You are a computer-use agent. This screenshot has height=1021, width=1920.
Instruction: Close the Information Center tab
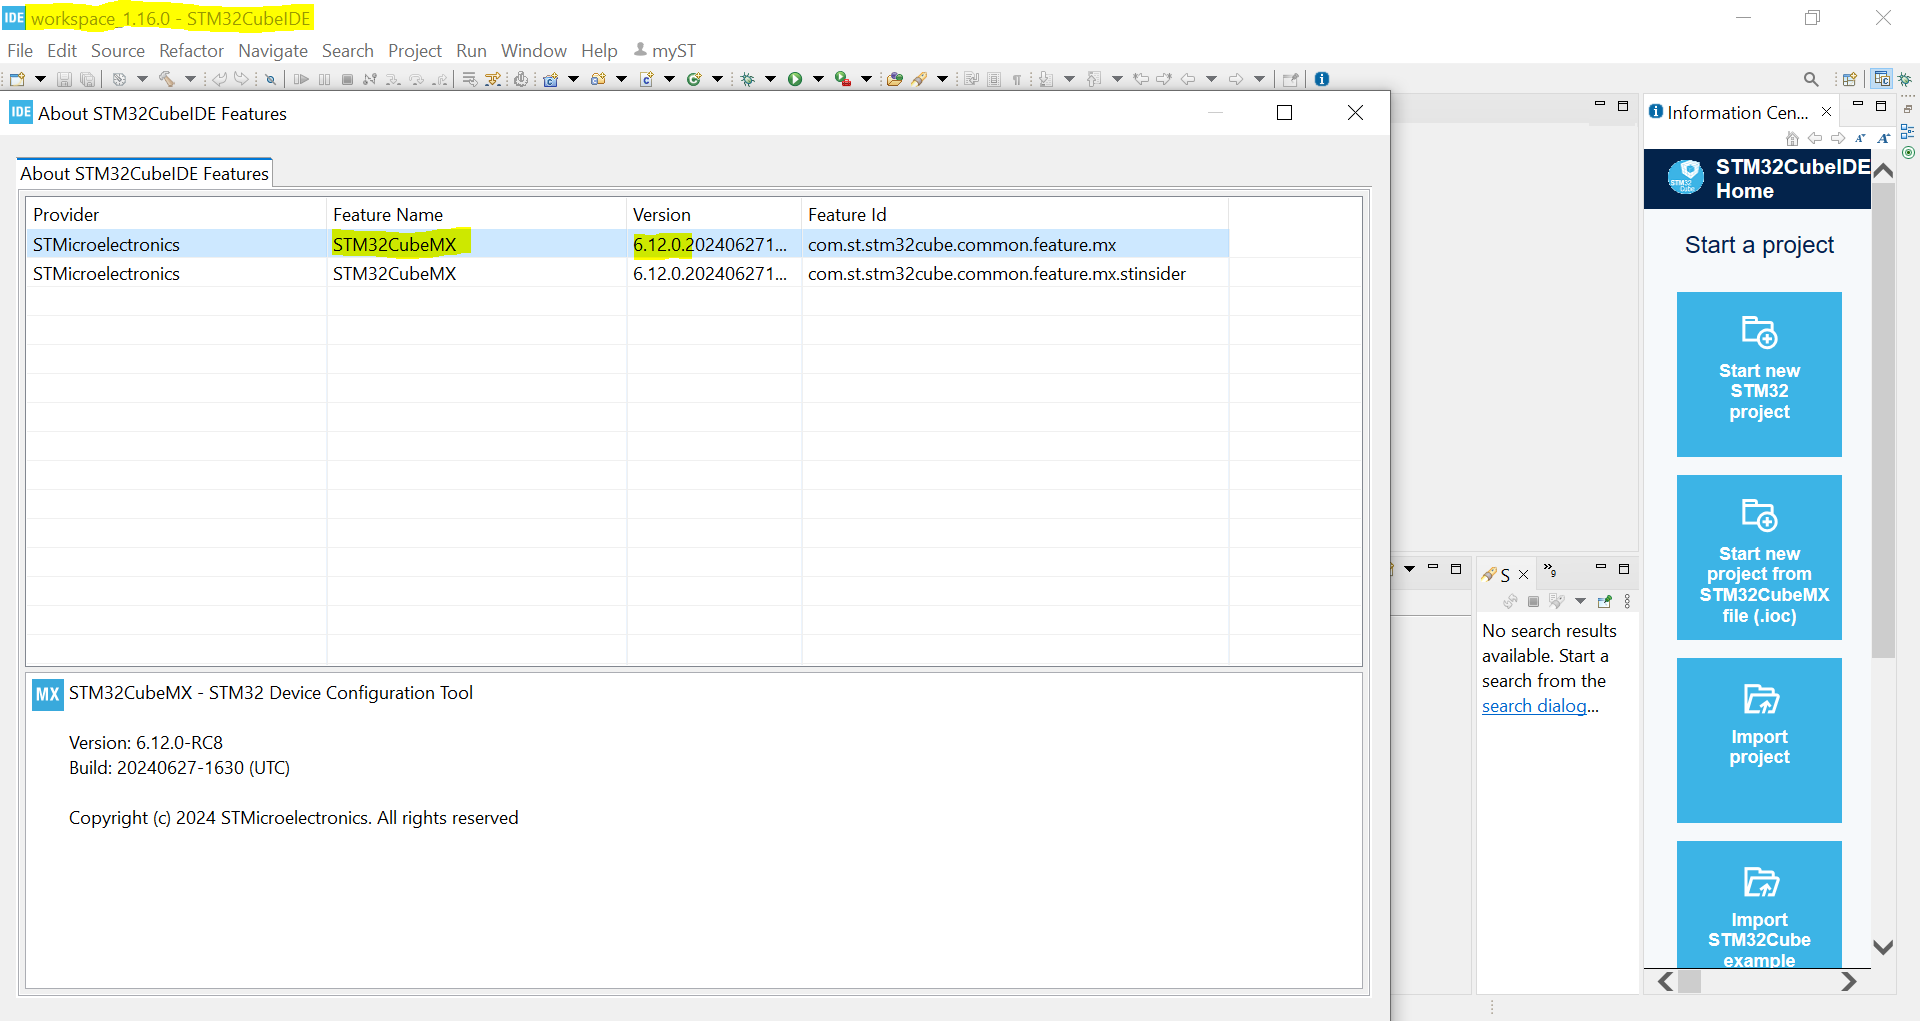1826,112
